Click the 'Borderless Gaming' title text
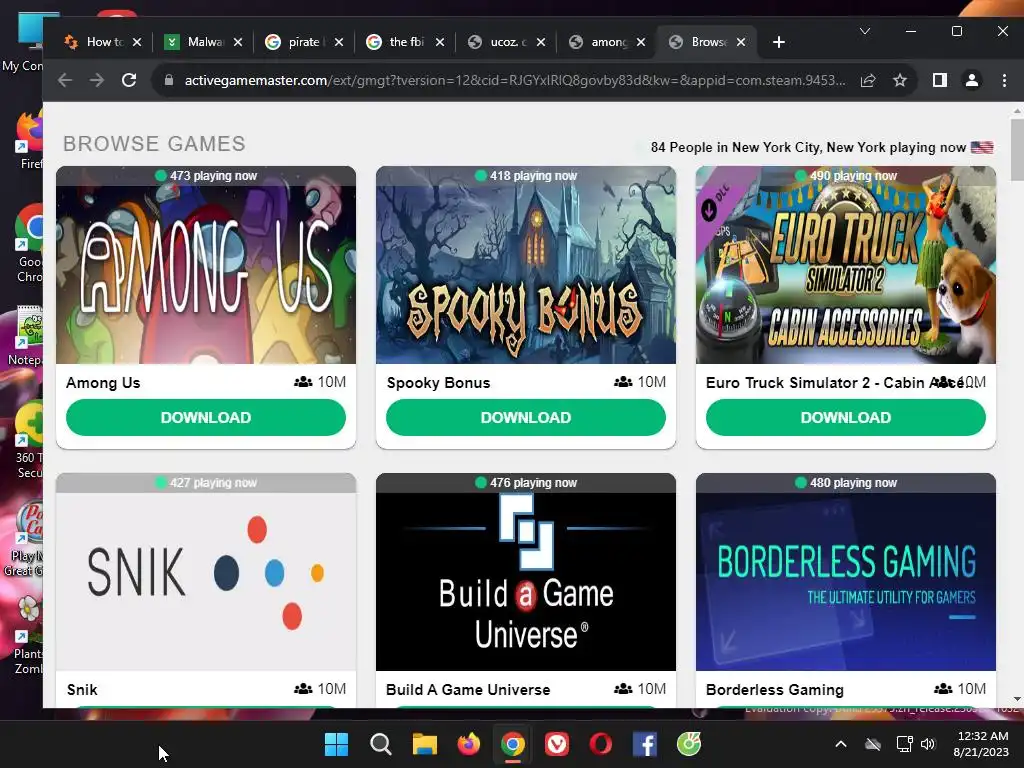The width and height of the screenshot is (1024, 768). pos(775,690)
